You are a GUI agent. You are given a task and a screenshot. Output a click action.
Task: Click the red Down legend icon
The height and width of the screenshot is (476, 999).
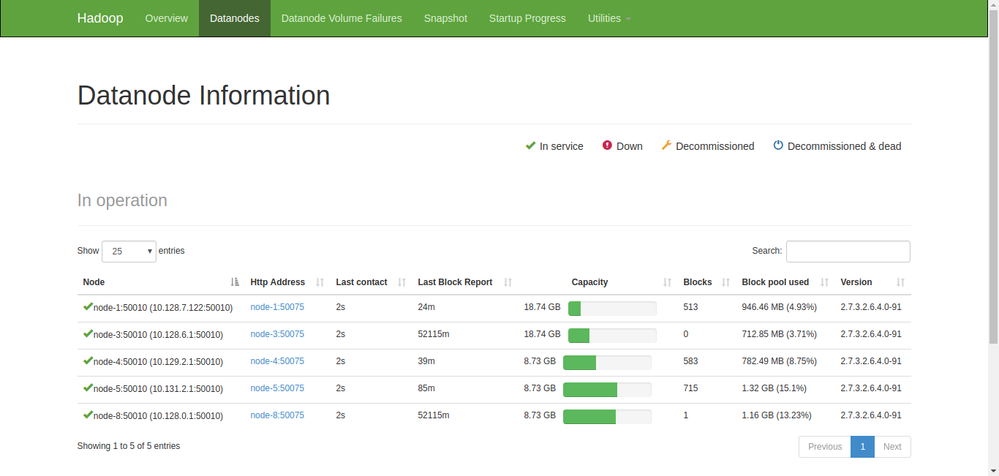pyautogui.click(x=607, y=146)
